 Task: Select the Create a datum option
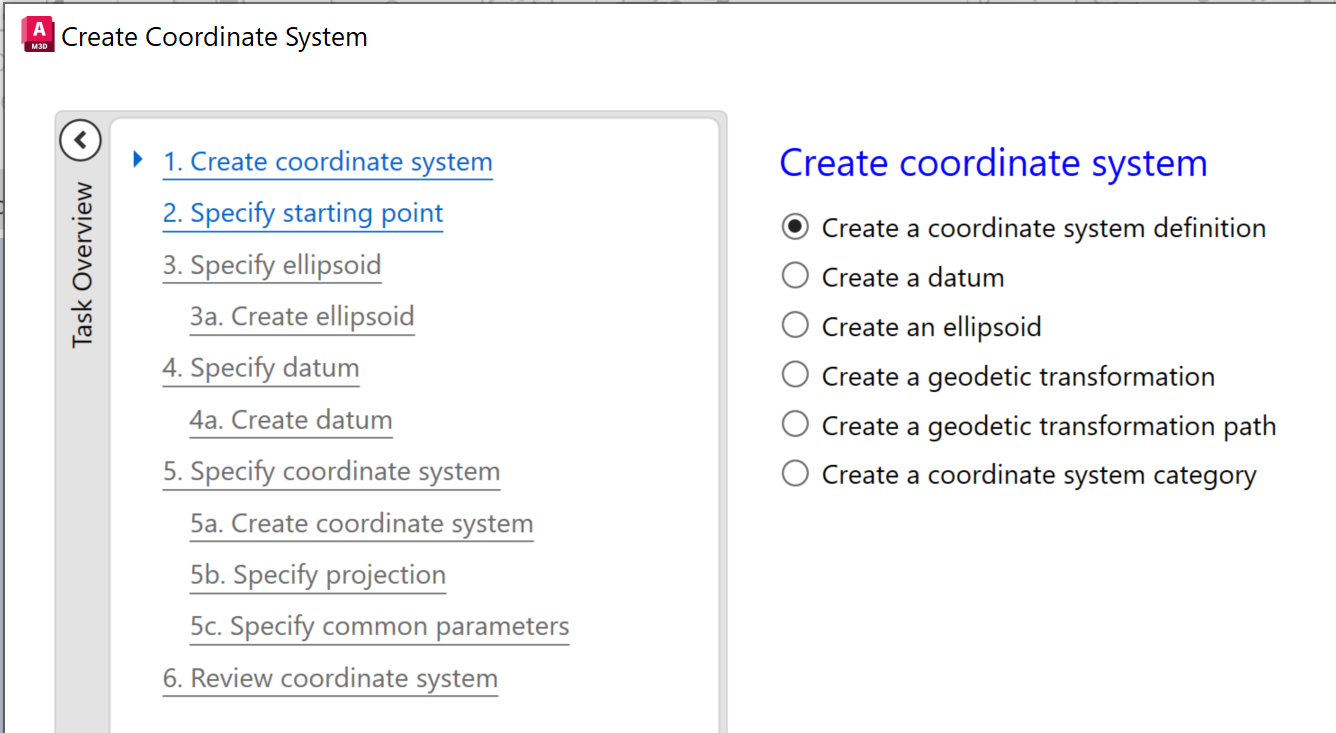click(x=794, y=275)
